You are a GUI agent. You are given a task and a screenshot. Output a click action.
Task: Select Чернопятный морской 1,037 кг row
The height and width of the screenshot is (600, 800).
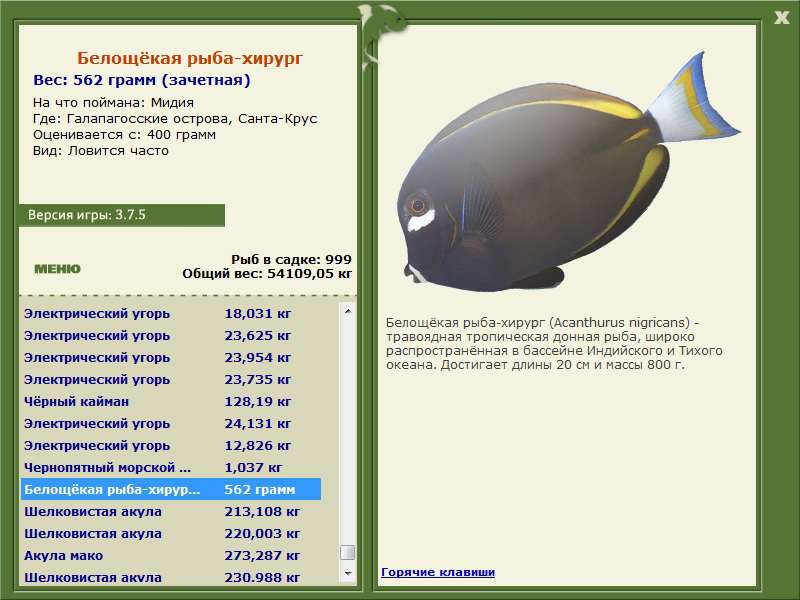coord(171,467)
